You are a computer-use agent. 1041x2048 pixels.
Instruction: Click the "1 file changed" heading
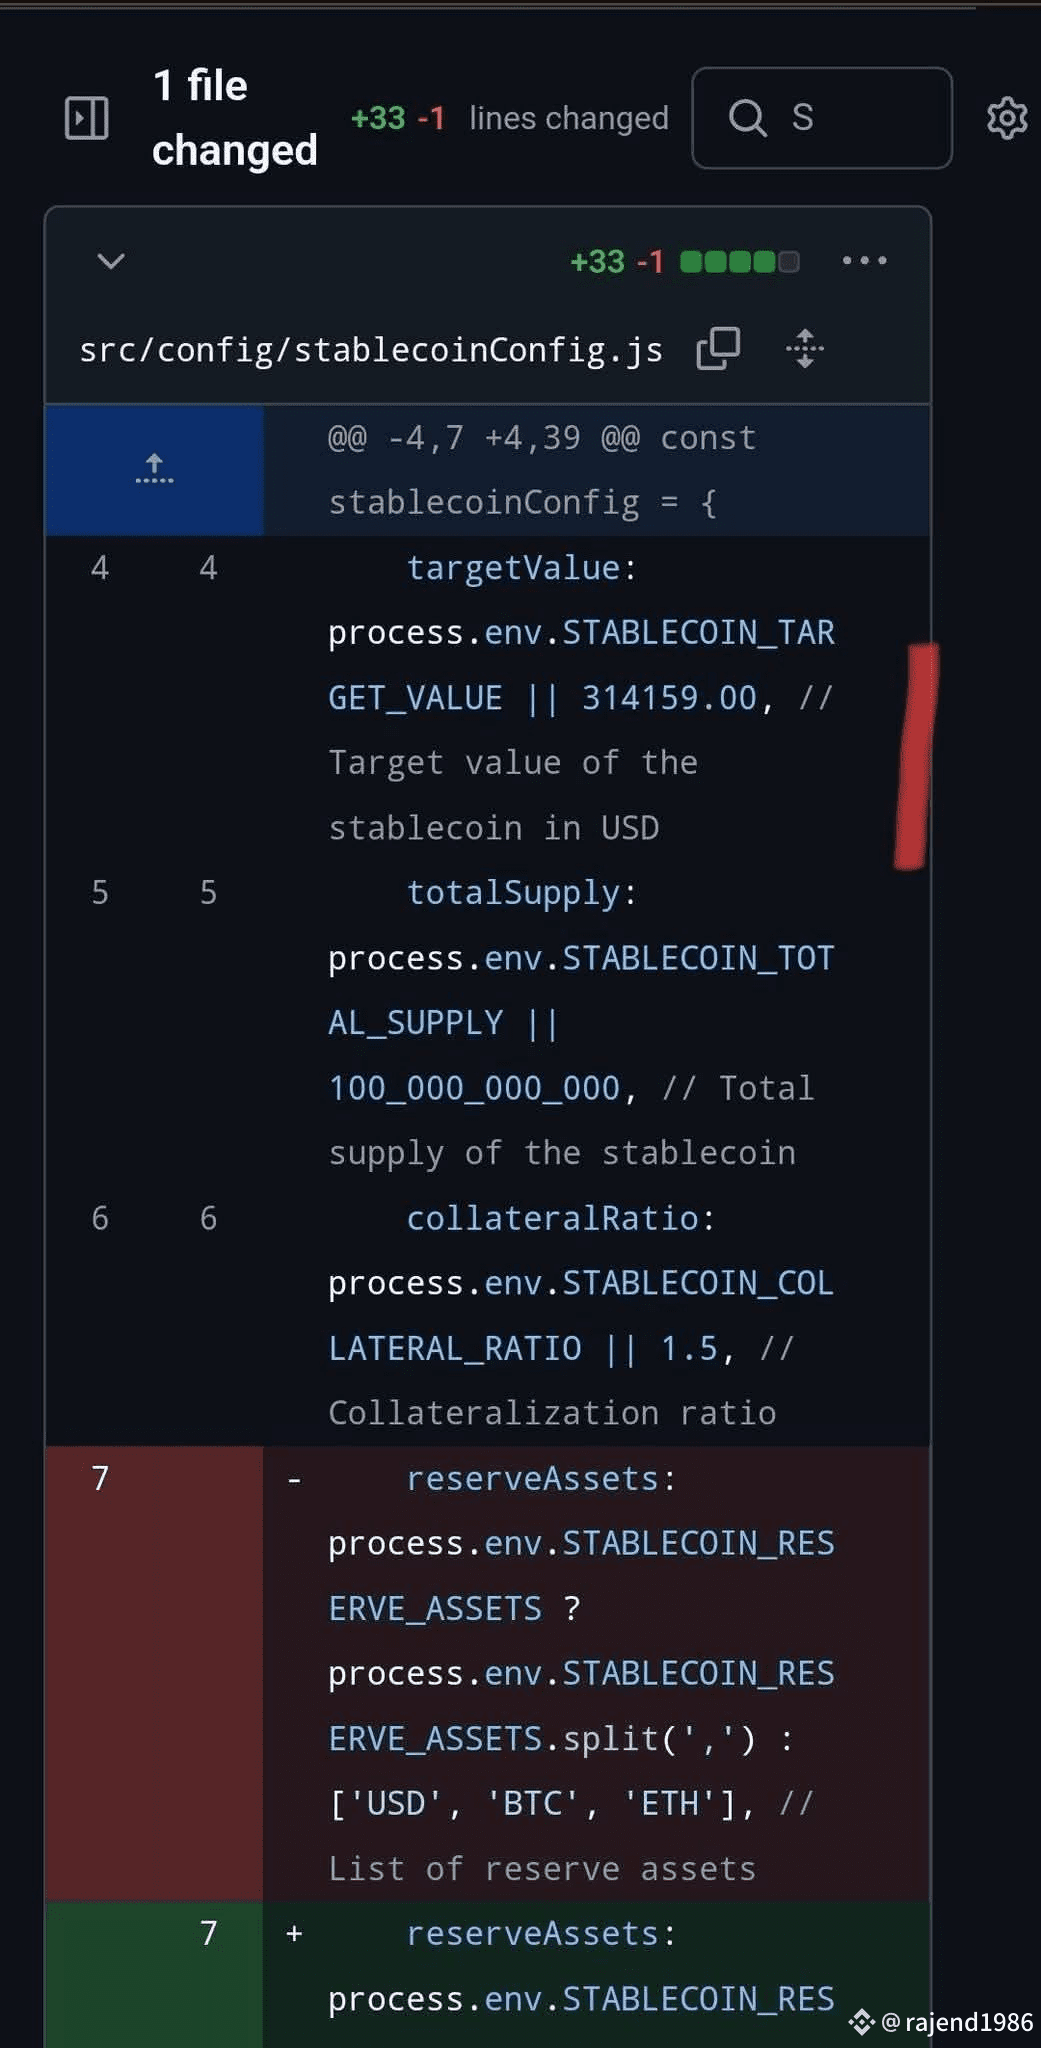coord(234,118)
